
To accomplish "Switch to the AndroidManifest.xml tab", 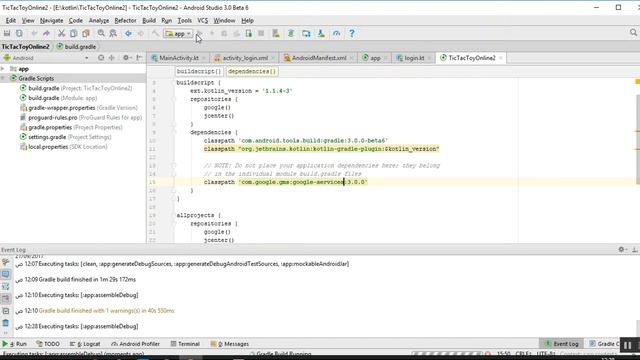I will coord(319,58).
